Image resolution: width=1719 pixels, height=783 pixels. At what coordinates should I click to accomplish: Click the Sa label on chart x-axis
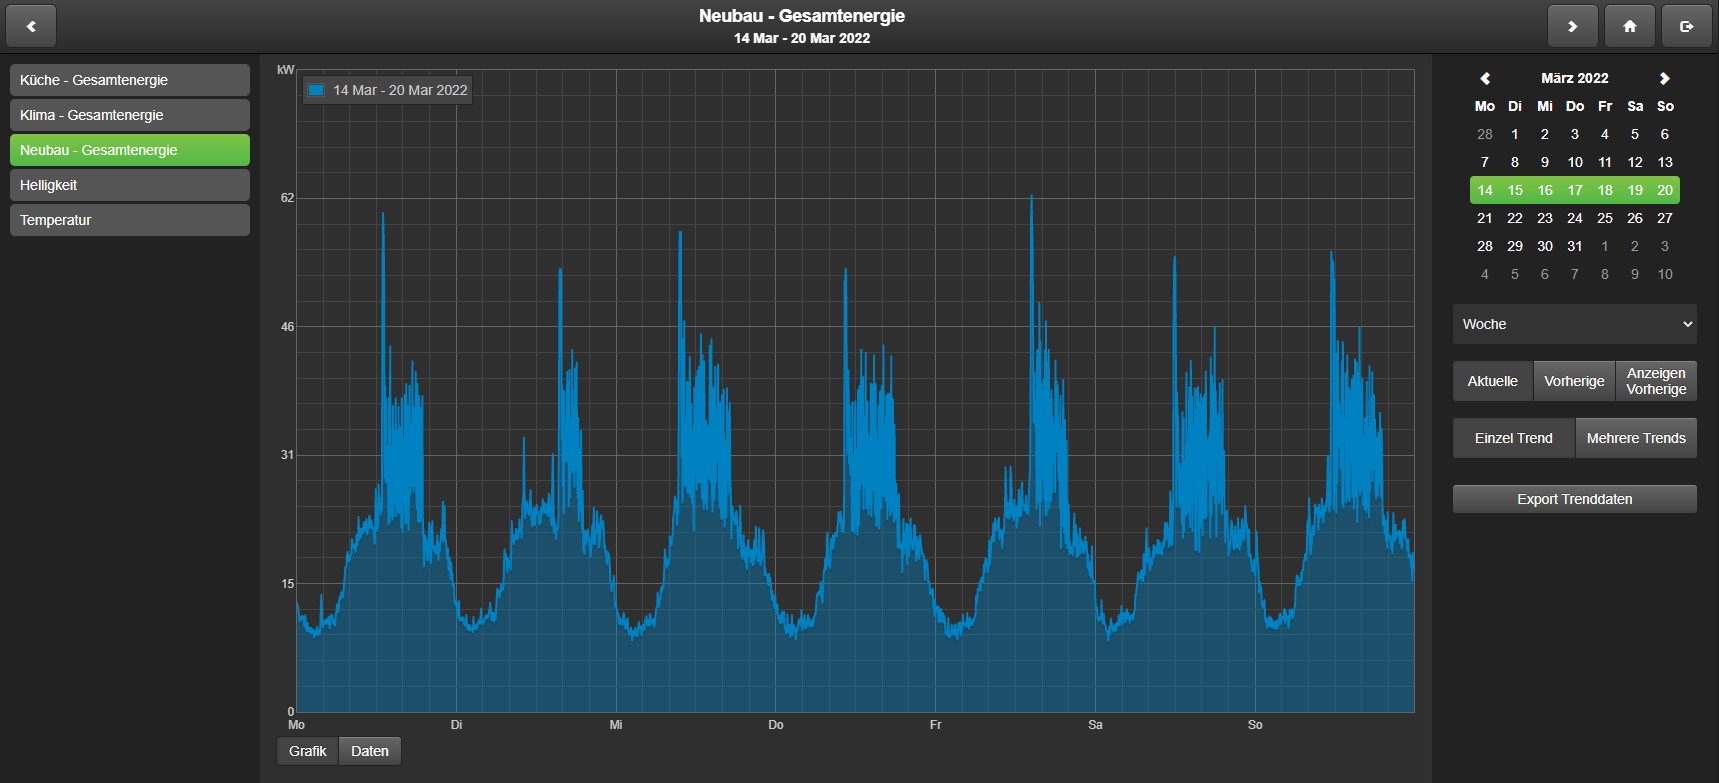pyautogui.click(x=1095, y=725)
